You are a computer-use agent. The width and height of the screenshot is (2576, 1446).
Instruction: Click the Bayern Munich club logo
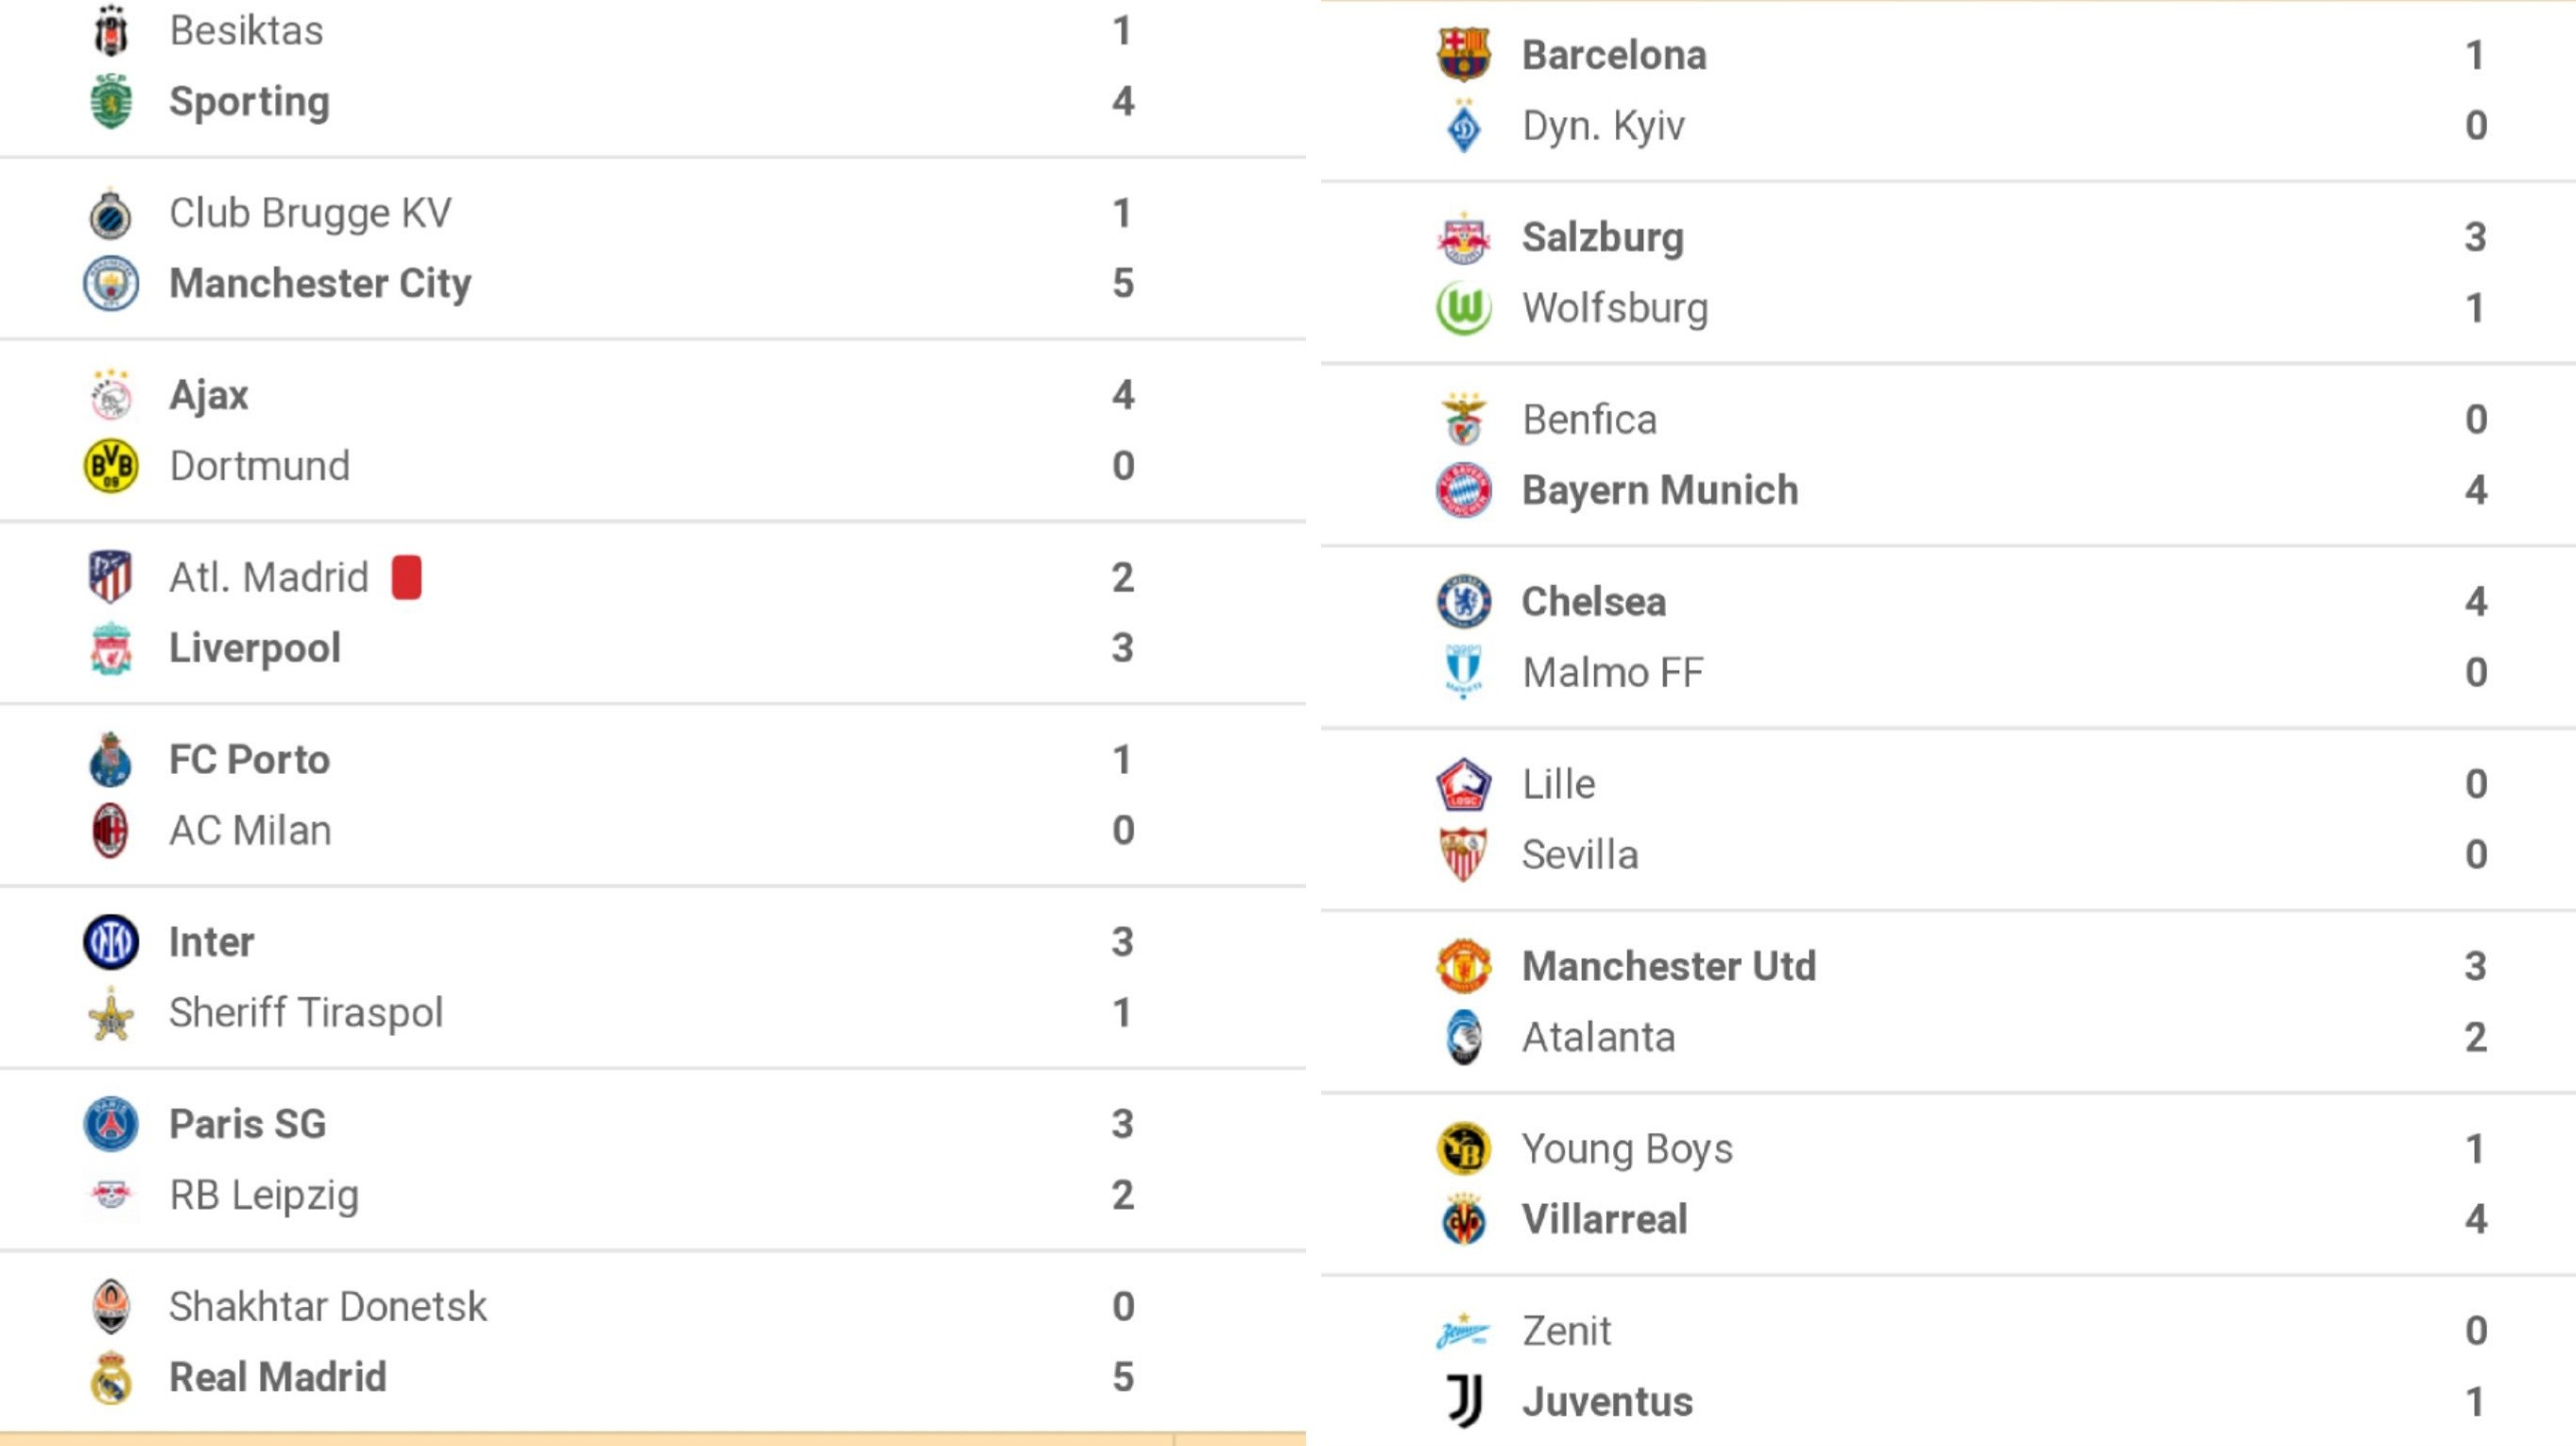pos(1464,490)
